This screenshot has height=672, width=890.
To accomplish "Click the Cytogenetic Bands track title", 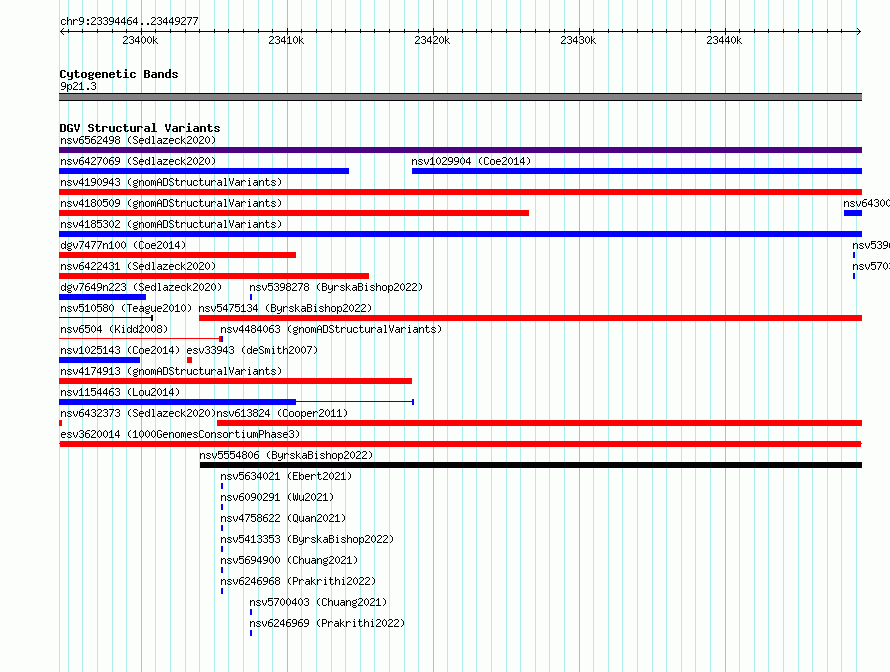I will tap(119, 74).
